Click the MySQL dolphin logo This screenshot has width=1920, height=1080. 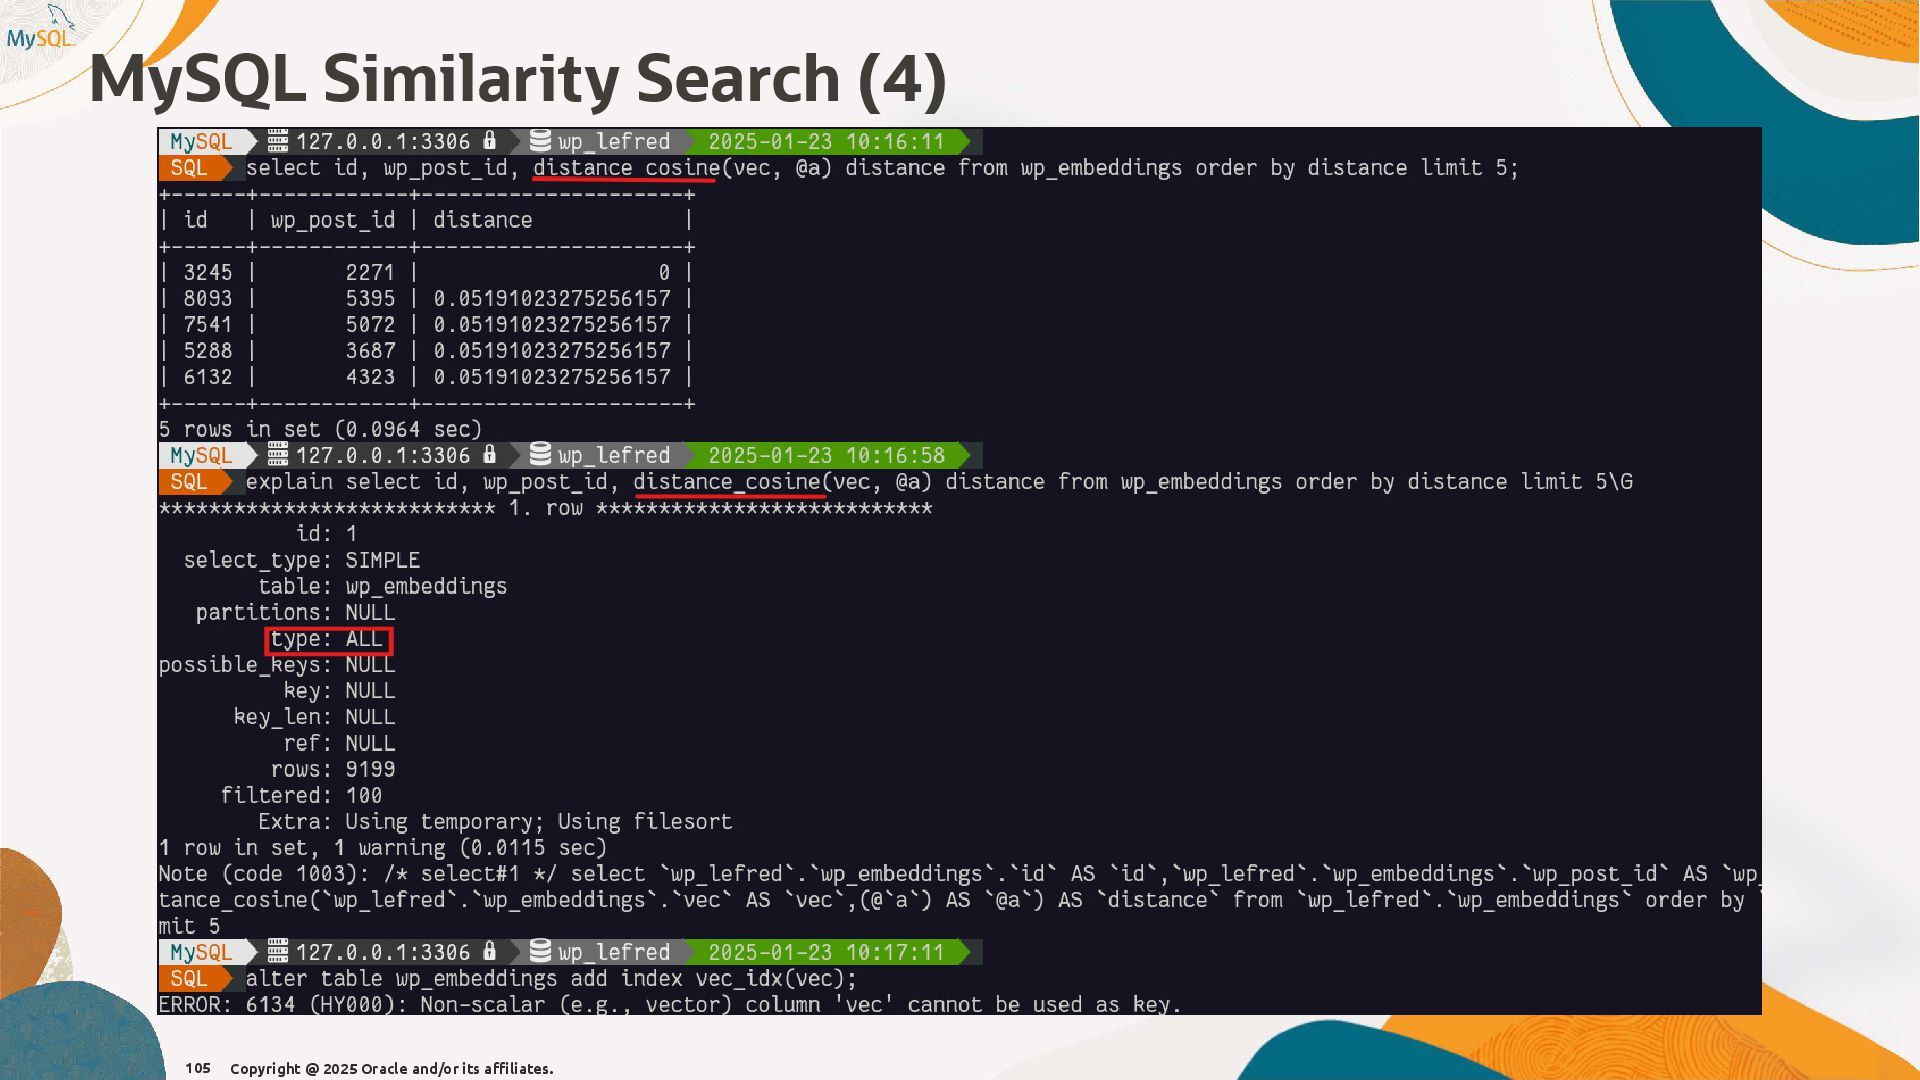42,30
